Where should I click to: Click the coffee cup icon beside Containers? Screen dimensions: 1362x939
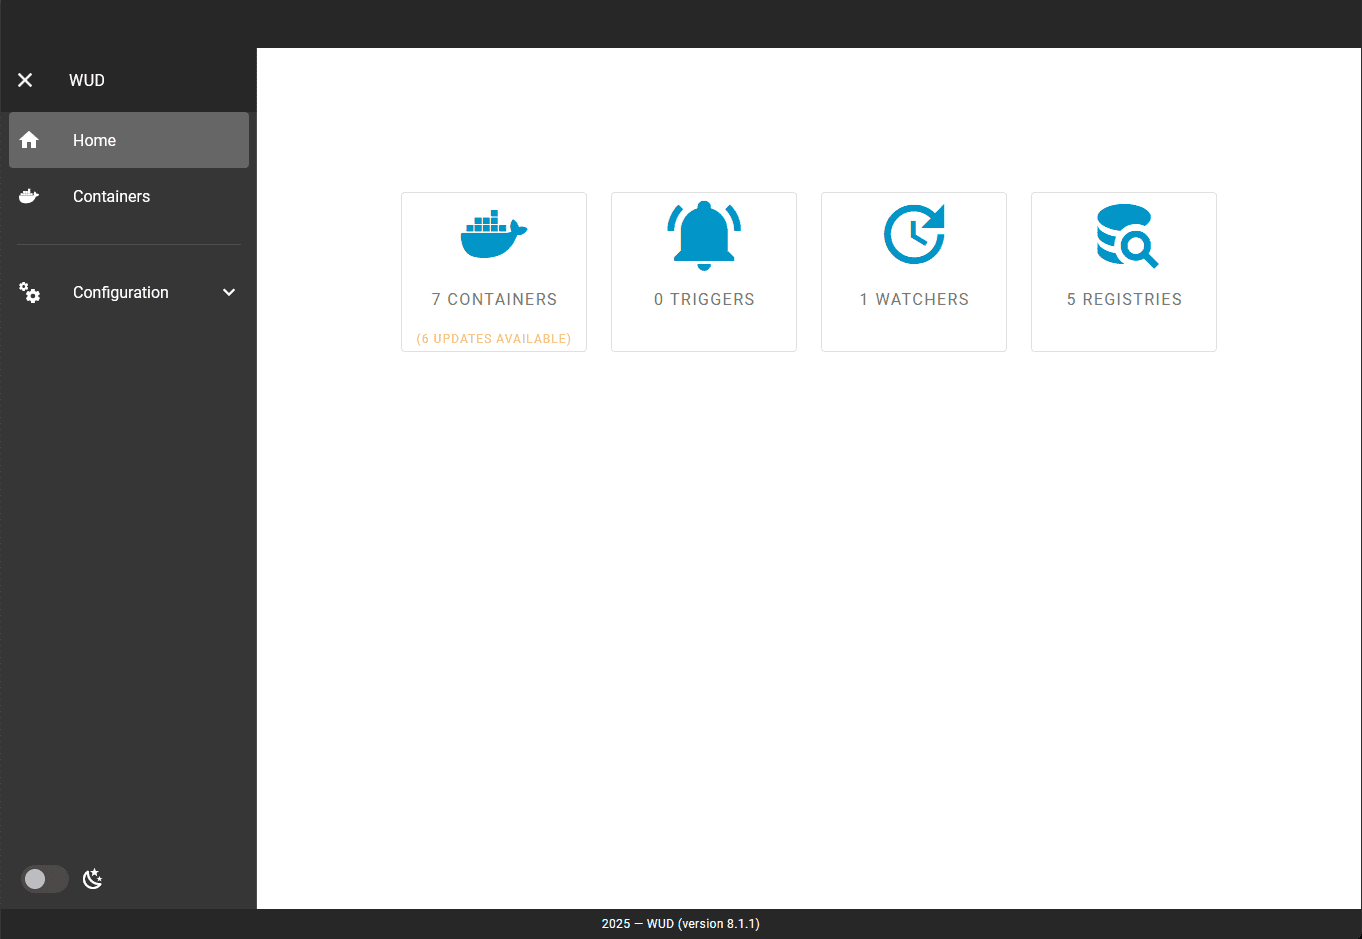29,196
